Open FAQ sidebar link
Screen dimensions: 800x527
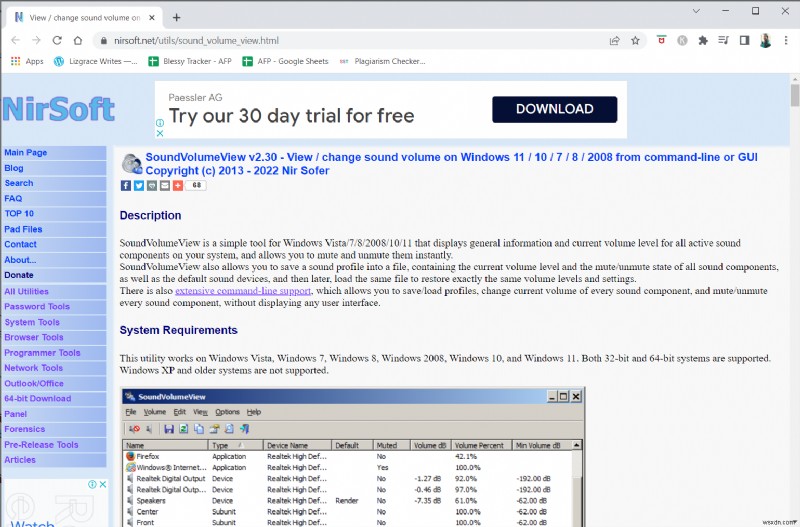(13, 198)
